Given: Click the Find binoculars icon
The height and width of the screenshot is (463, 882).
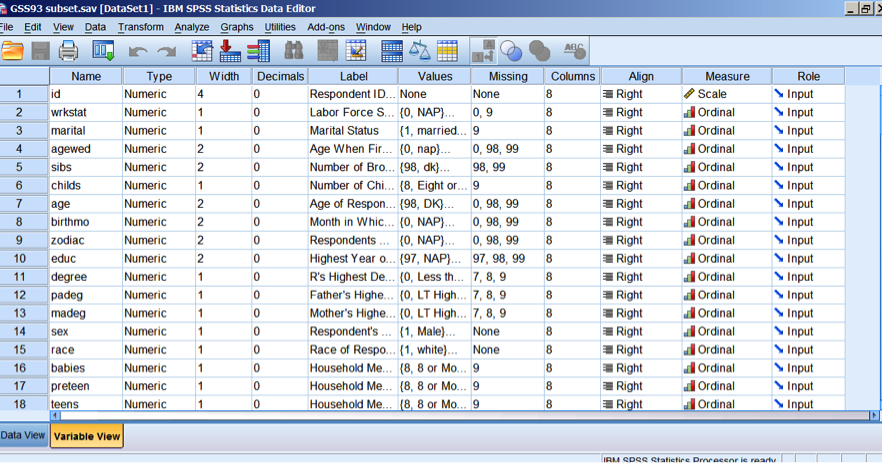Looking at the screenshot, I should click(294, 51).
